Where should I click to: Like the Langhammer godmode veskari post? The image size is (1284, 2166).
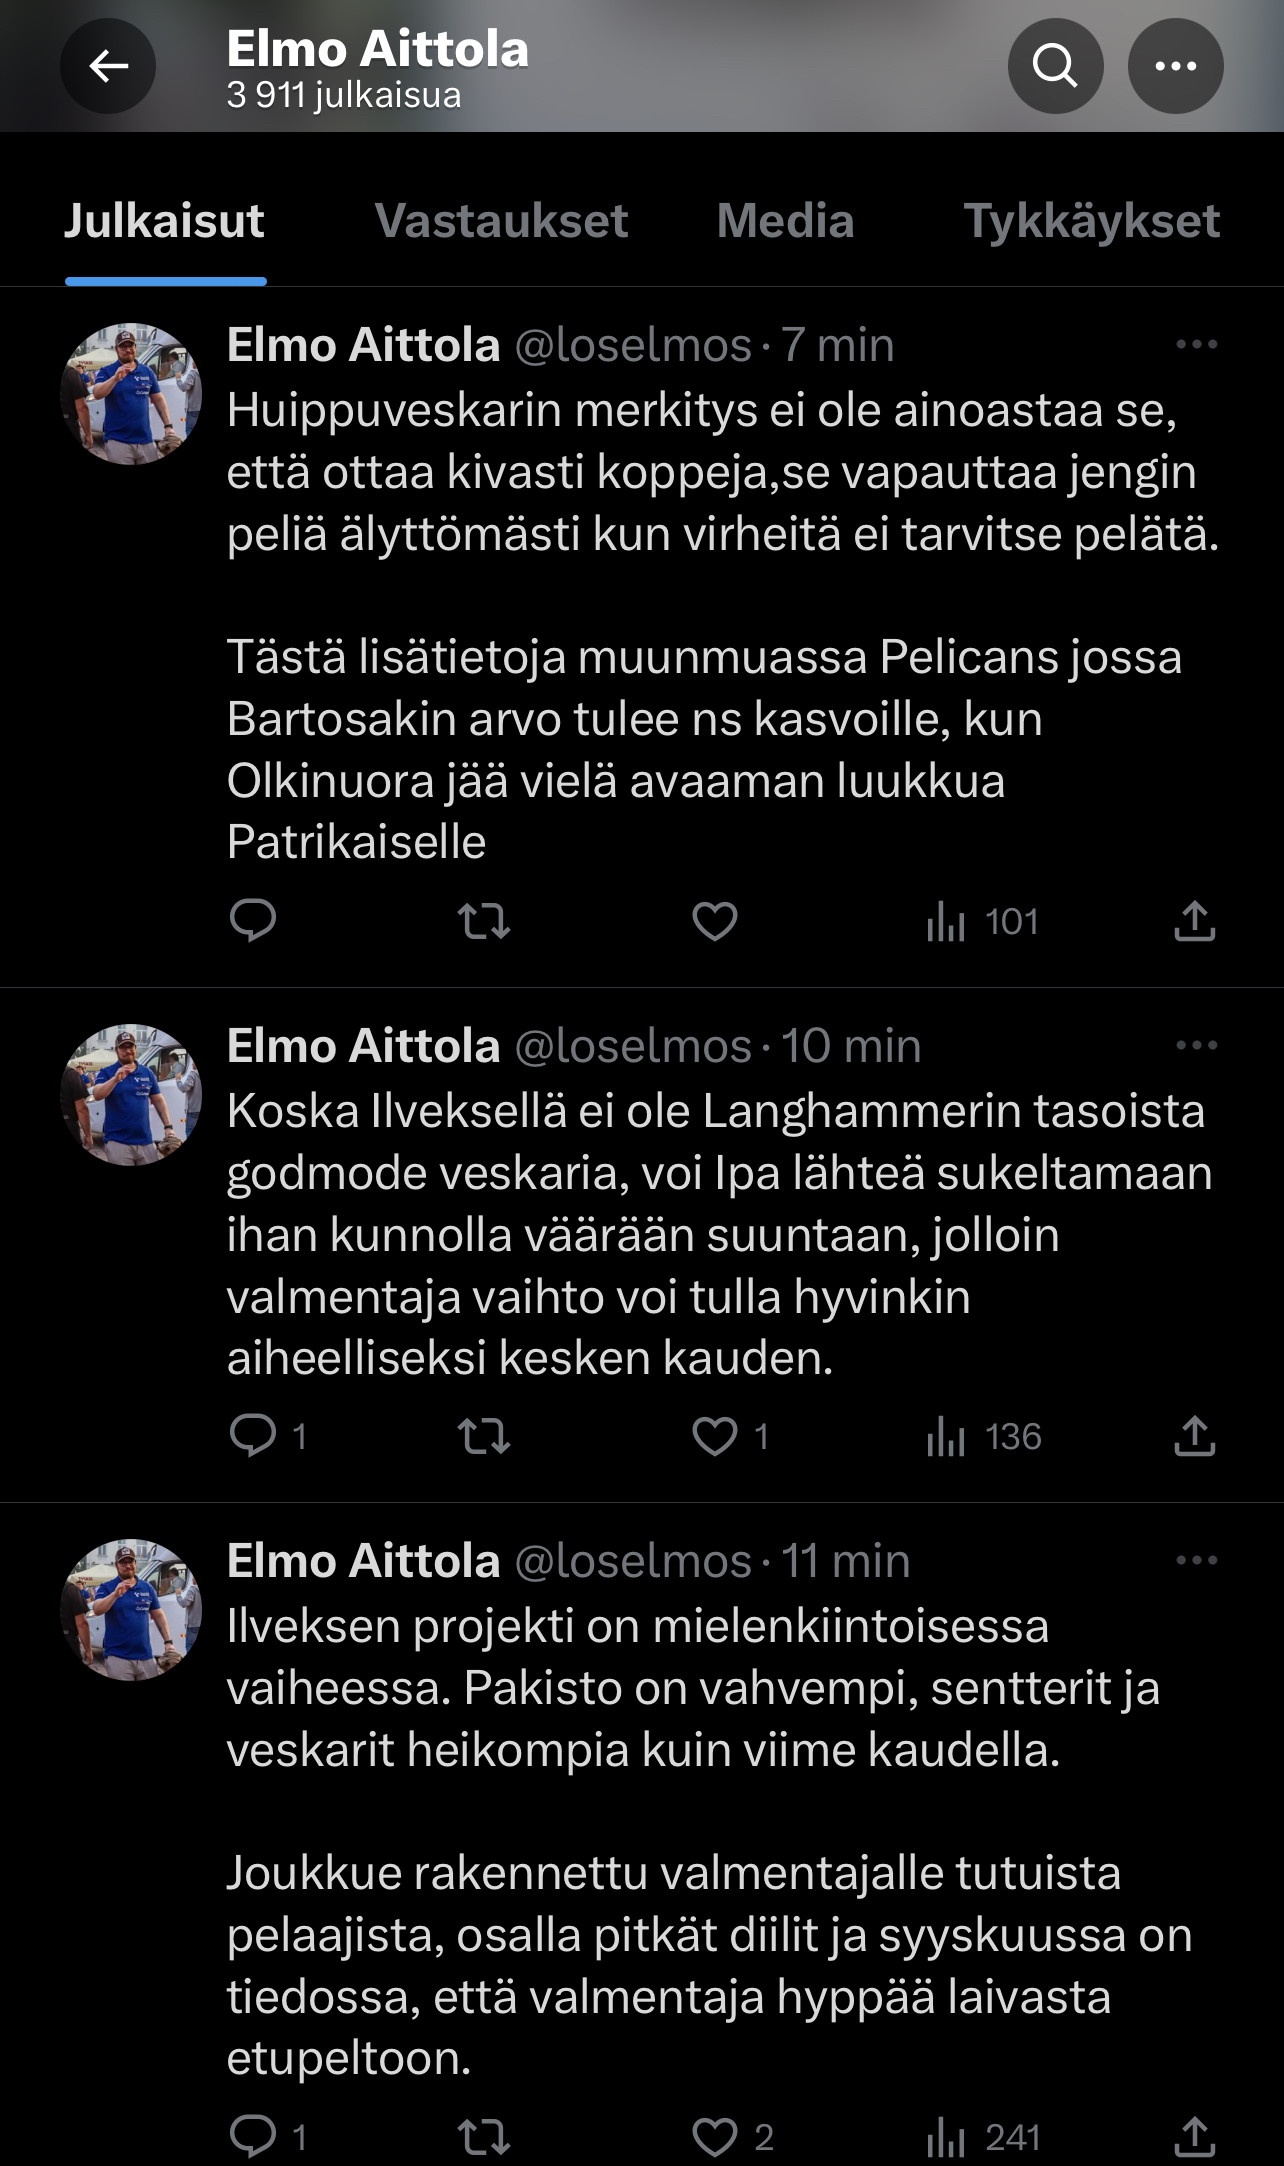(715, 1437)
